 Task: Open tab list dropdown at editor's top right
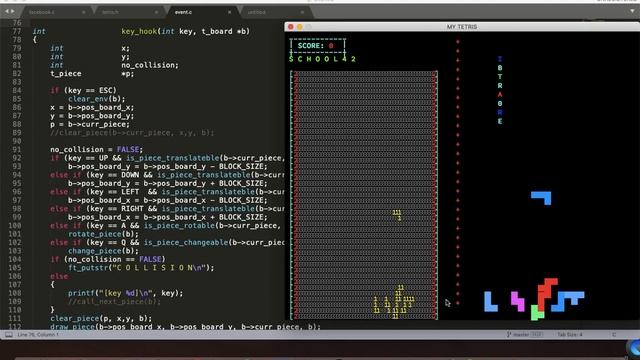[x=632, y=11]
